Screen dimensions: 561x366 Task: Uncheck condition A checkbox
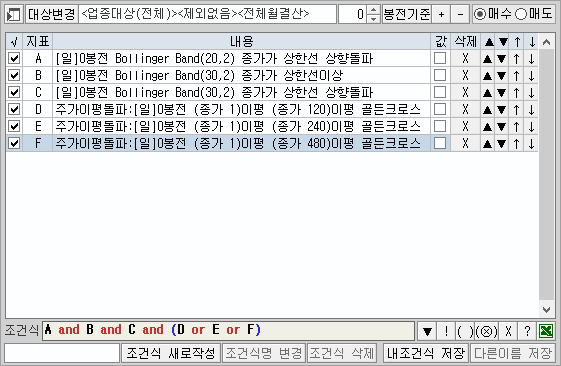pyautogui.click(x=14, y=58)
